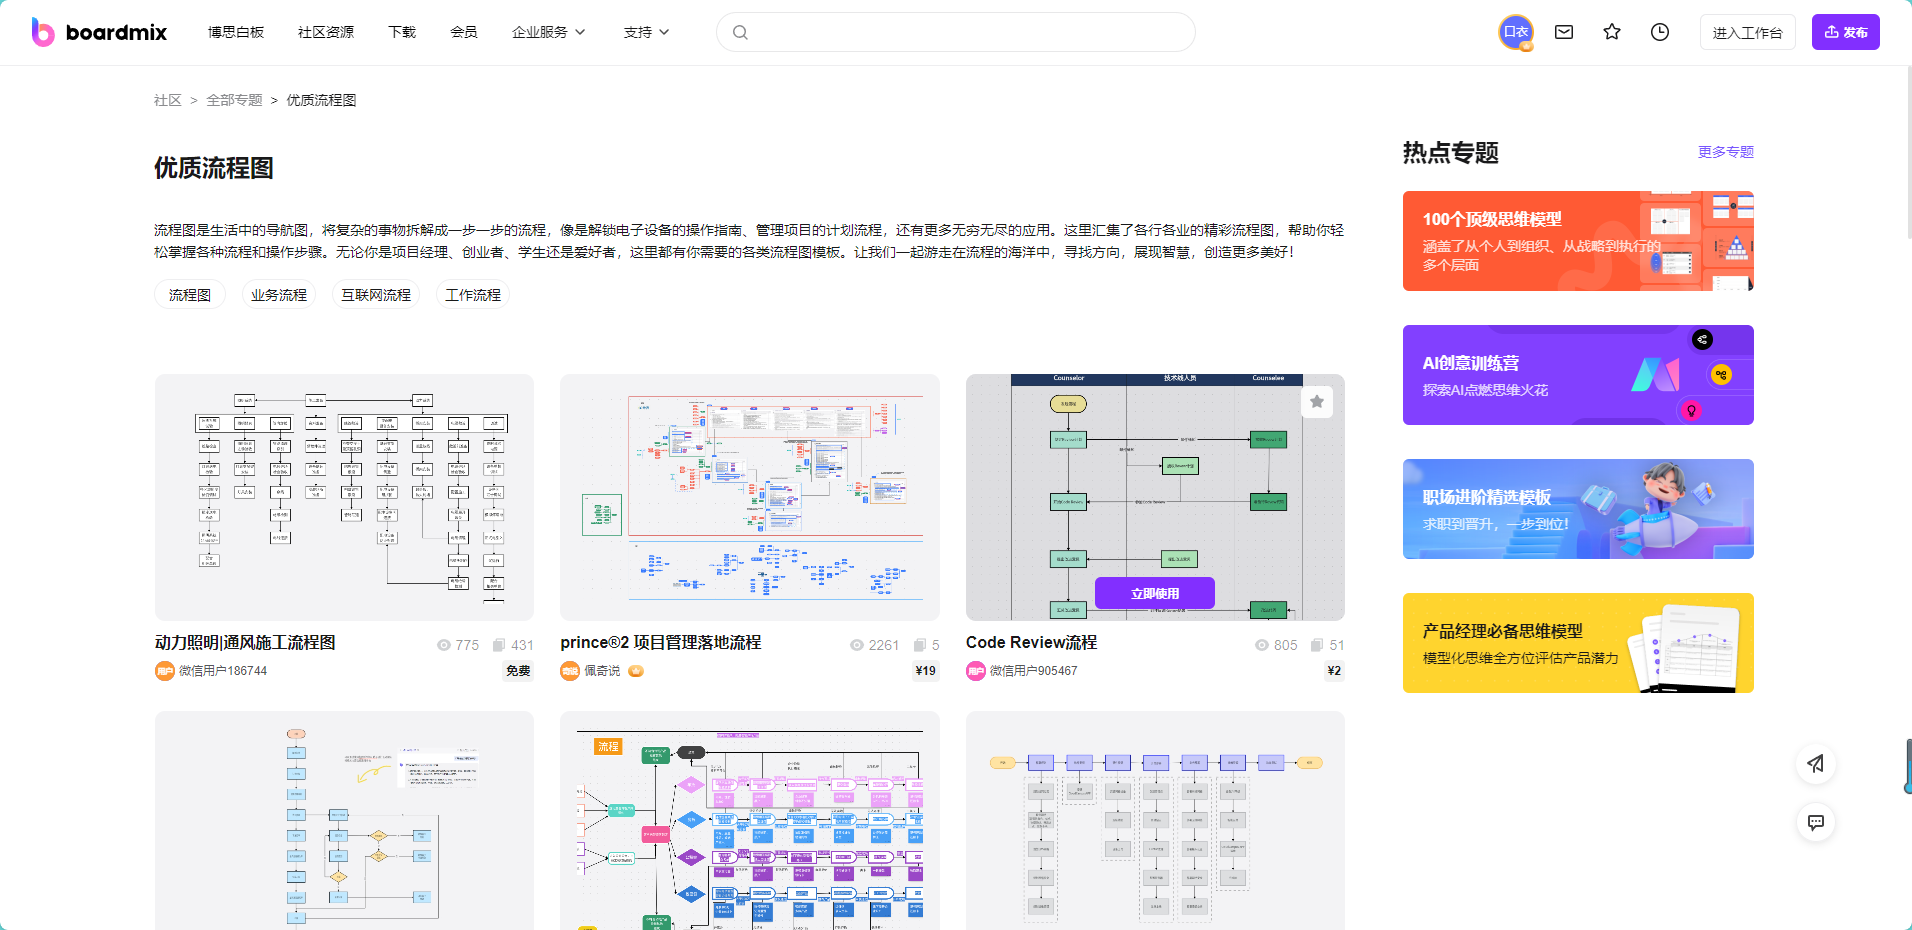
Task: Open the user avatar profile
Action: coord(1516,32)
